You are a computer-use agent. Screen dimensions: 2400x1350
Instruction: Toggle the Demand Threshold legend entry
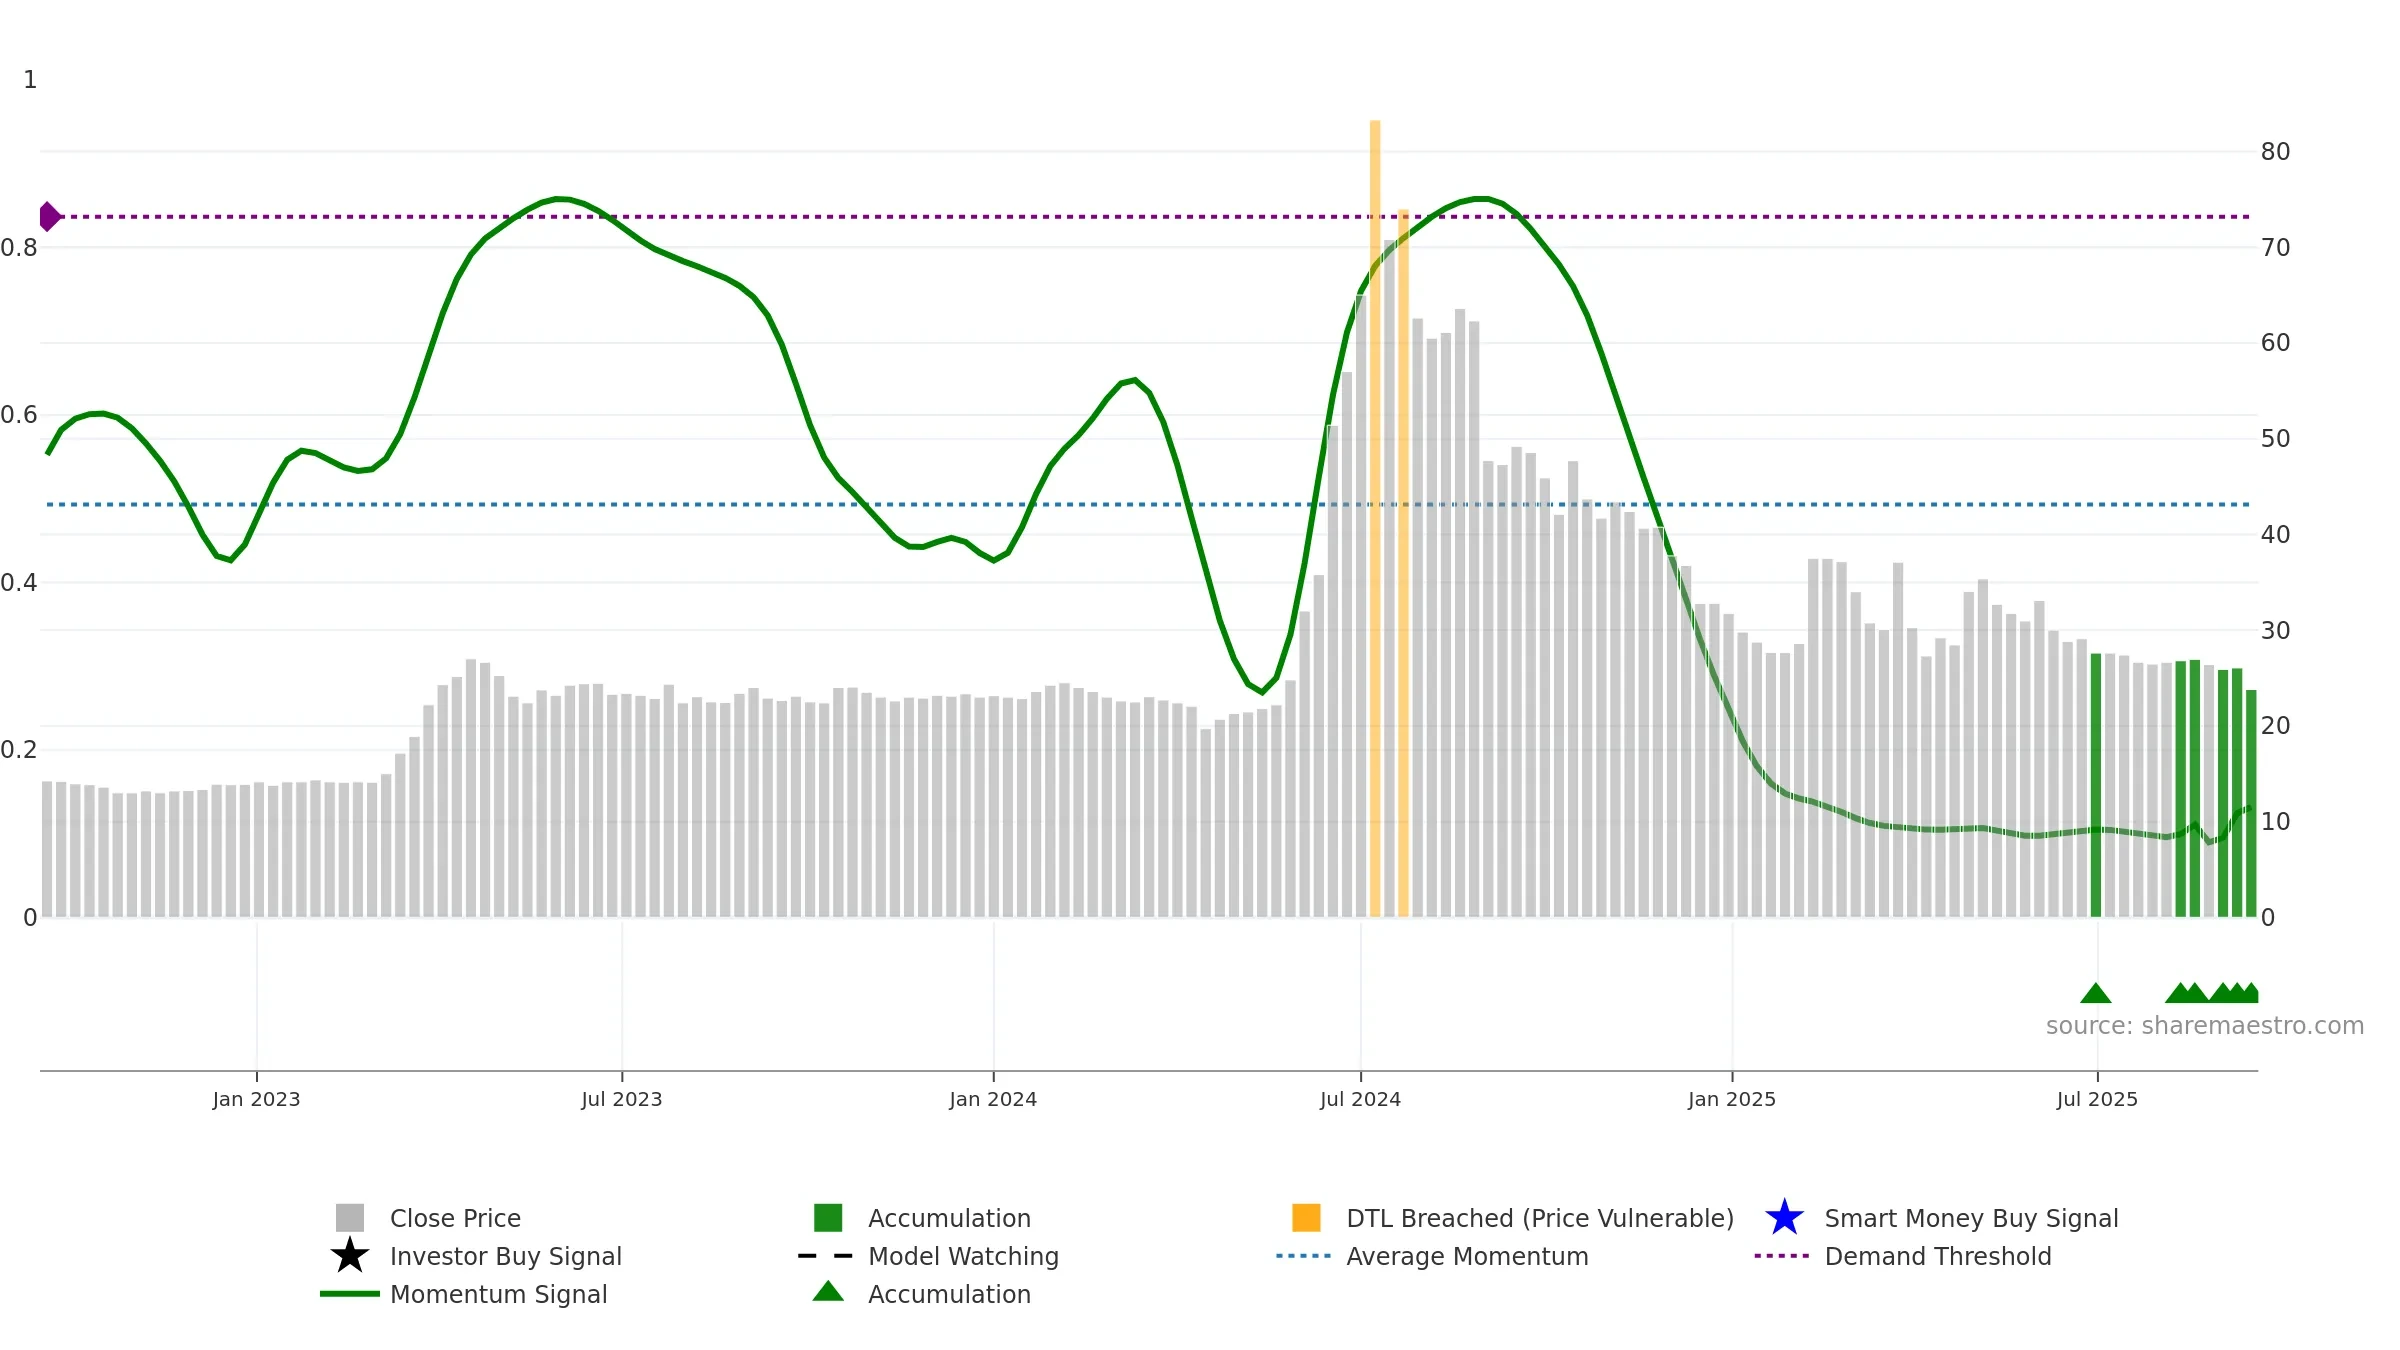click(x=1903, y=1255)
